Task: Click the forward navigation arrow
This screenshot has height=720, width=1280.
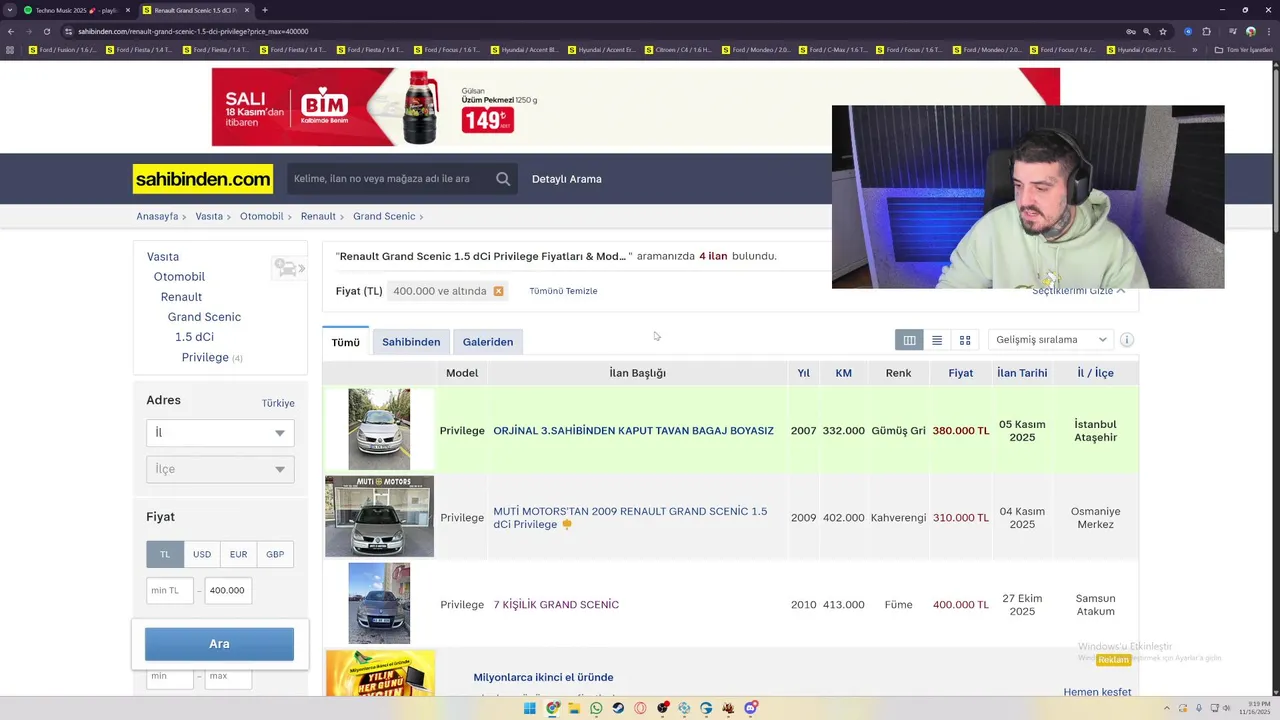Action: (x=29, y=31)
